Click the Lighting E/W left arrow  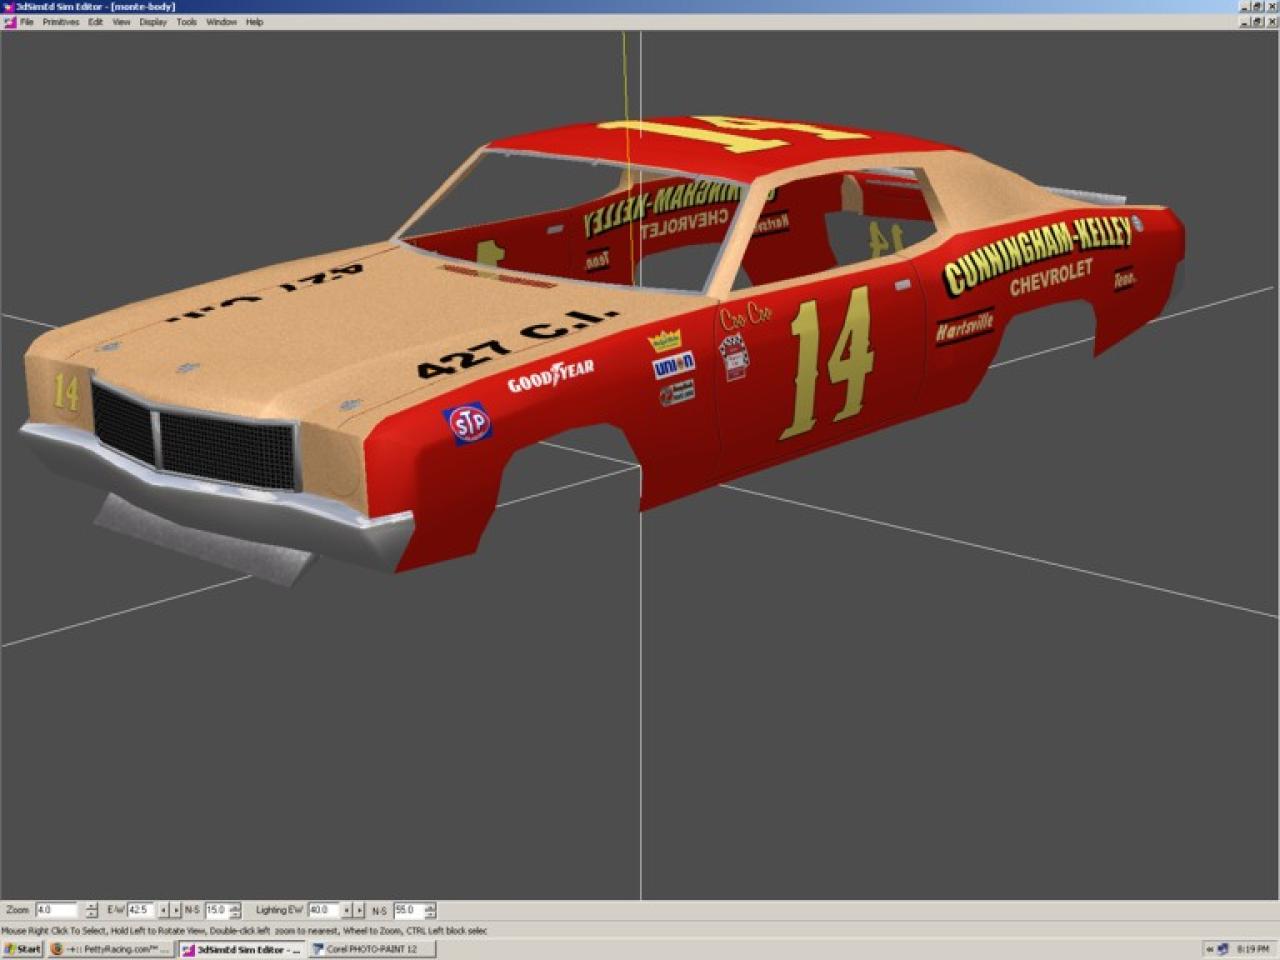point(347,910)
